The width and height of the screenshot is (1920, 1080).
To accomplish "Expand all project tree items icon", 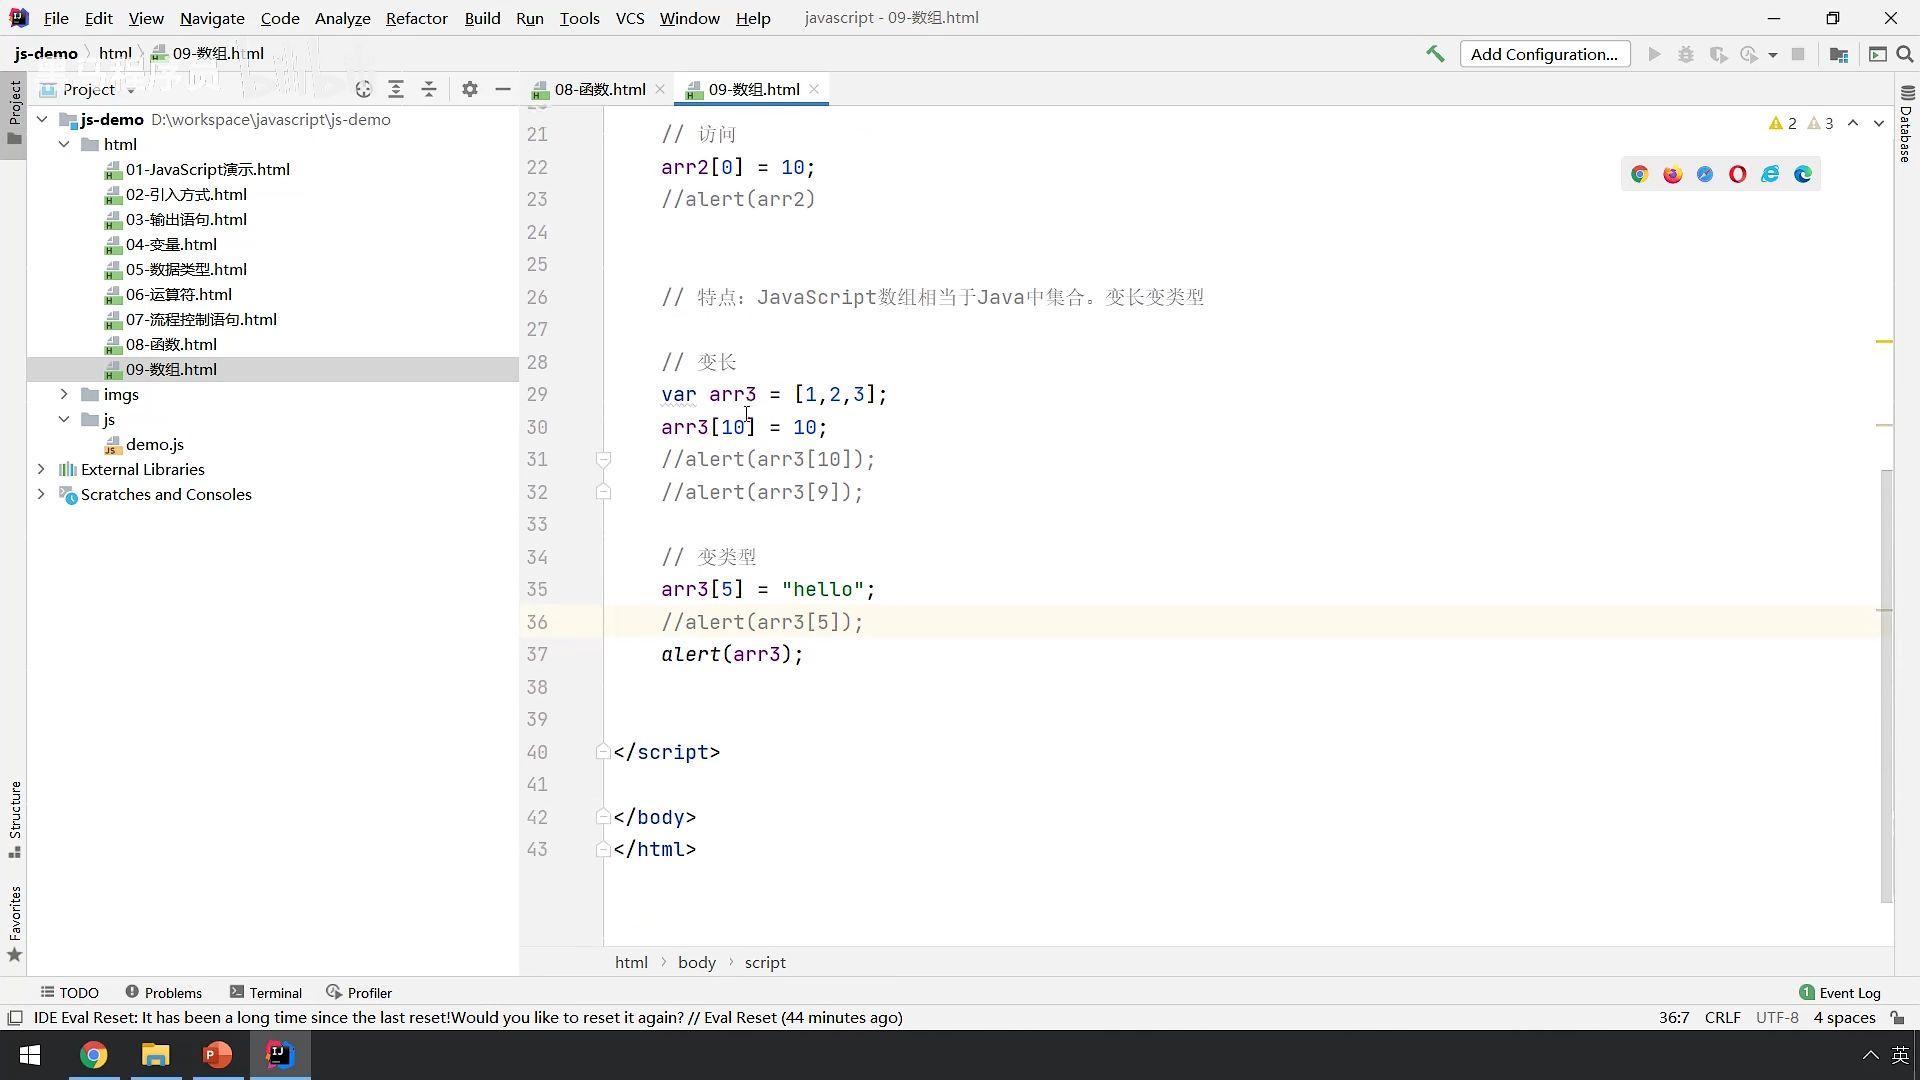I will [x=396, y=89].
